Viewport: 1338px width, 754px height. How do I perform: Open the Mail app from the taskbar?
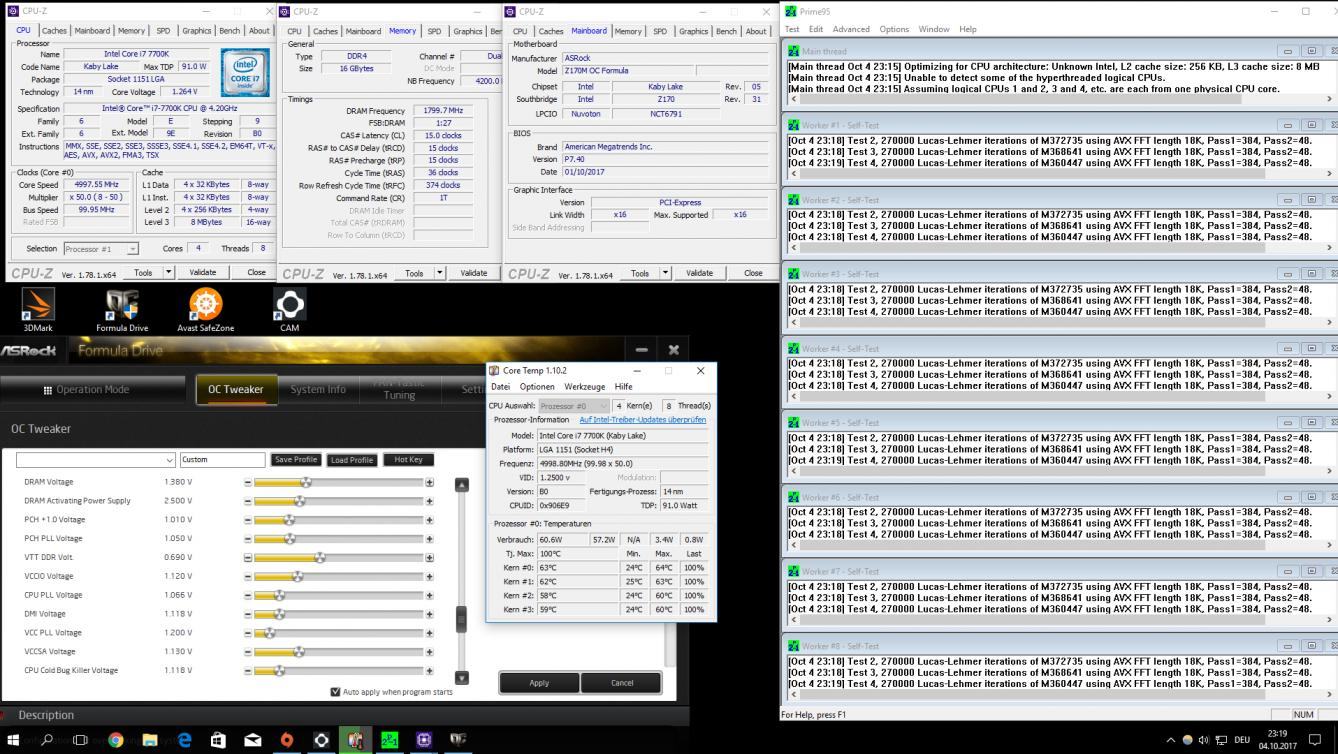[x=253, y=740]
